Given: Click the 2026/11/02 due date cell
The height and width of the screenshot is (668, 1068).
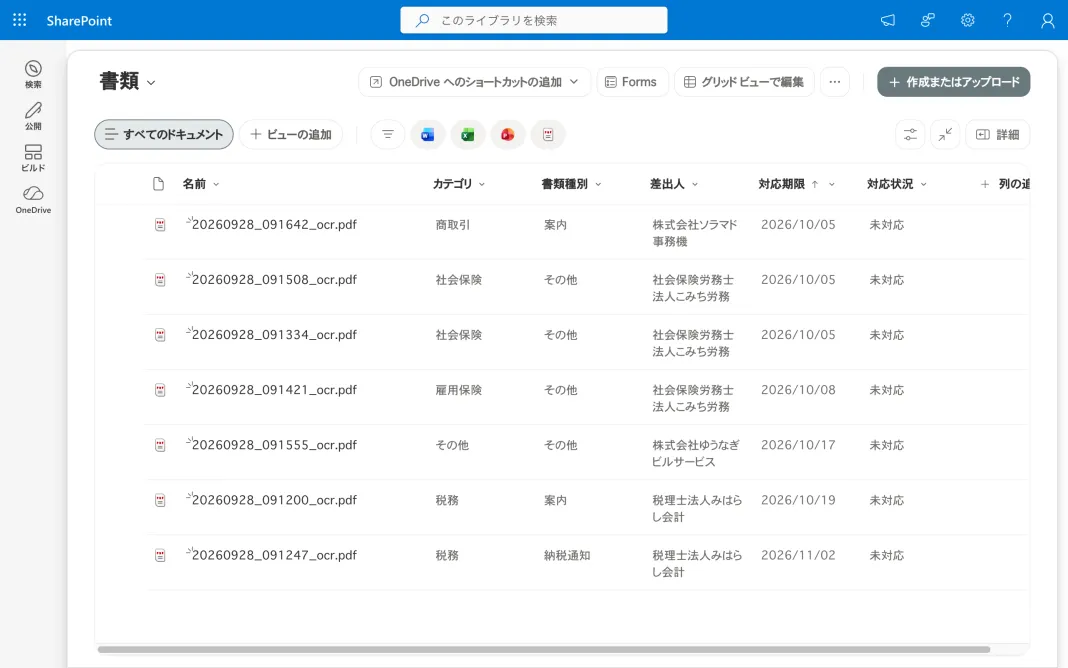Looking at the screenshot, I should point(798,556).
